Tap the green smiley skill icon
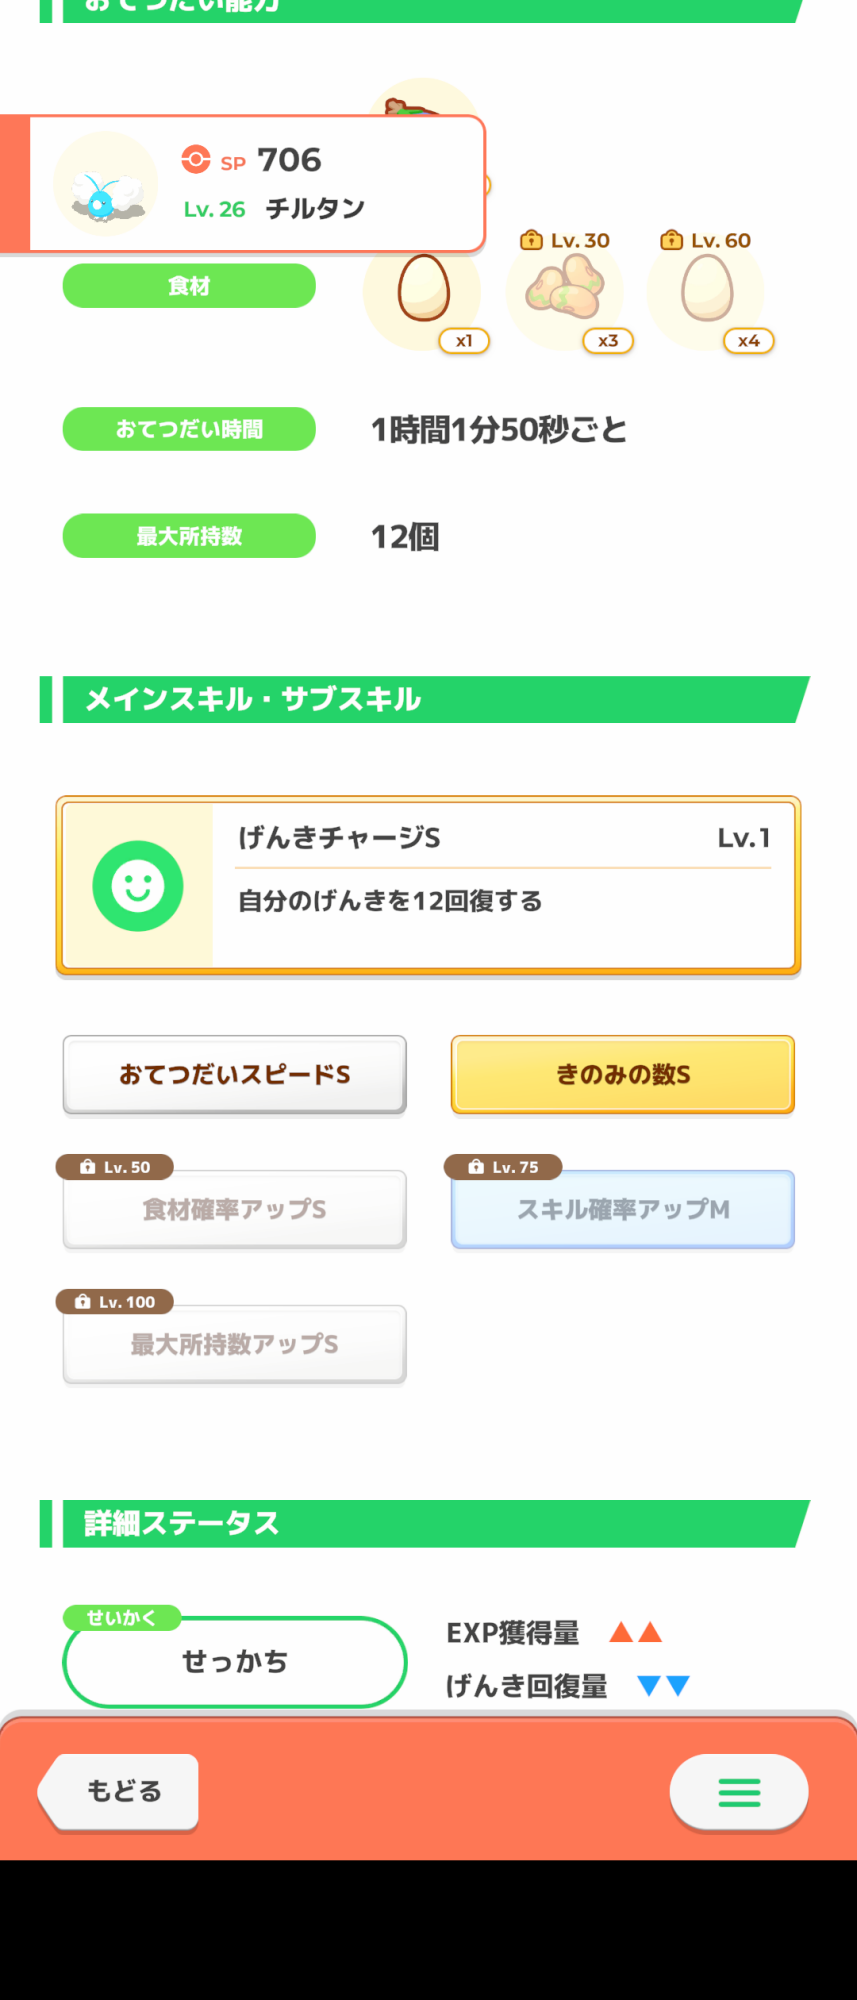The width and height of the screenshot is (857, 2000). [x=138, y=886]
